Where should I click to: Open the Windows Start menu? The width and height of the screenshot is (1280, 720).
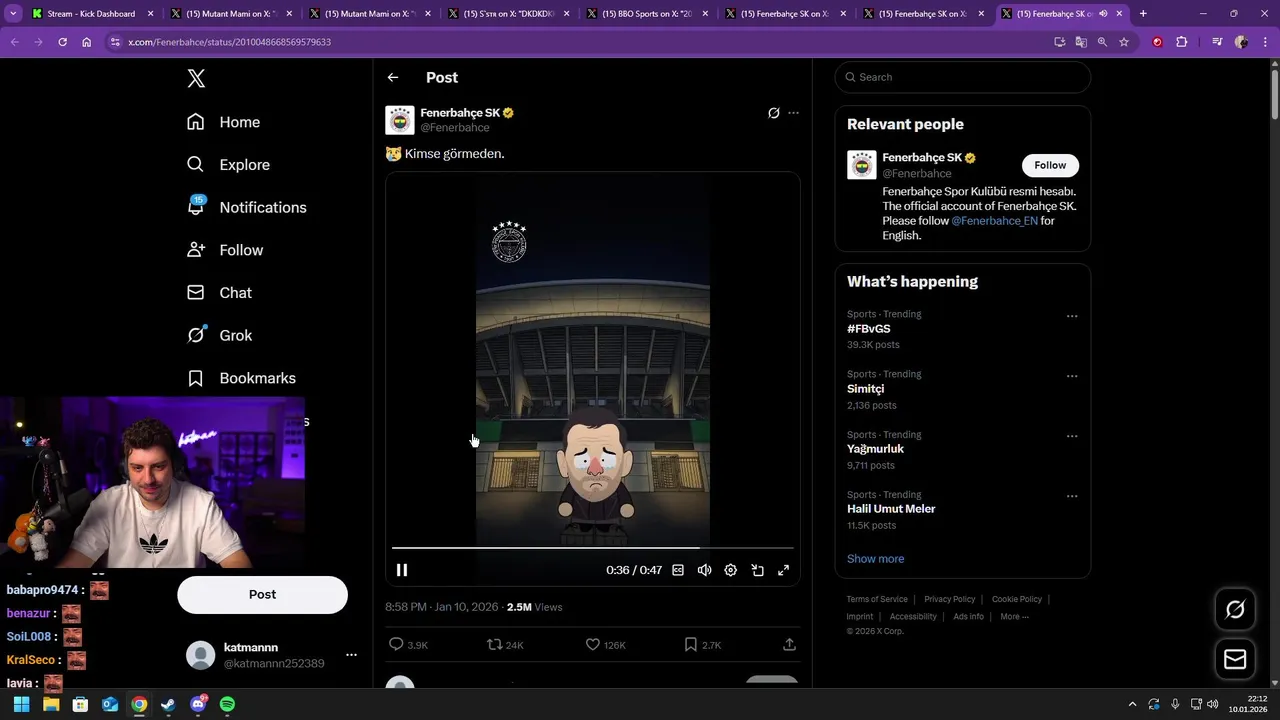pos(21,704)
